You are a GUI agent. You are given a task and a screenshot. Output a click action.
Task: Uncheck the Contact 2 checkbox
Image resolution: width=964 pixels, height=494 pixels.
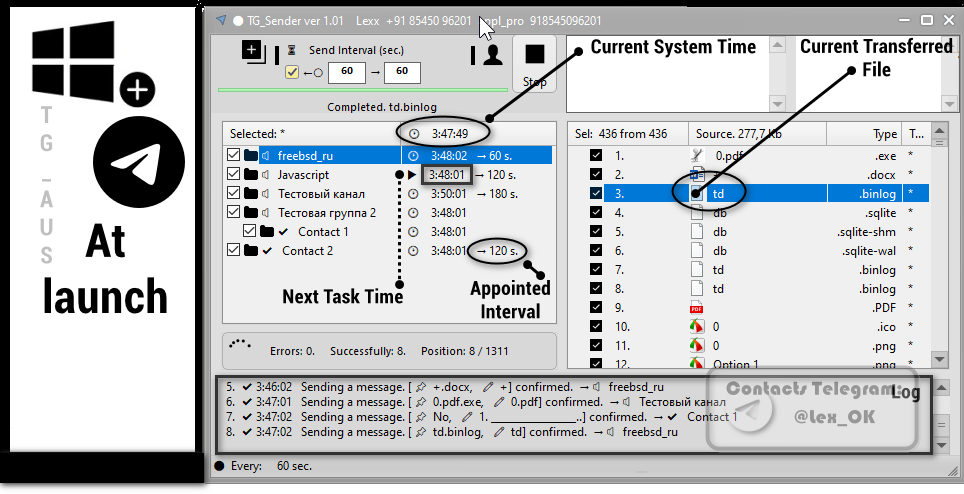pyautogui.click(x=233, y=251)
